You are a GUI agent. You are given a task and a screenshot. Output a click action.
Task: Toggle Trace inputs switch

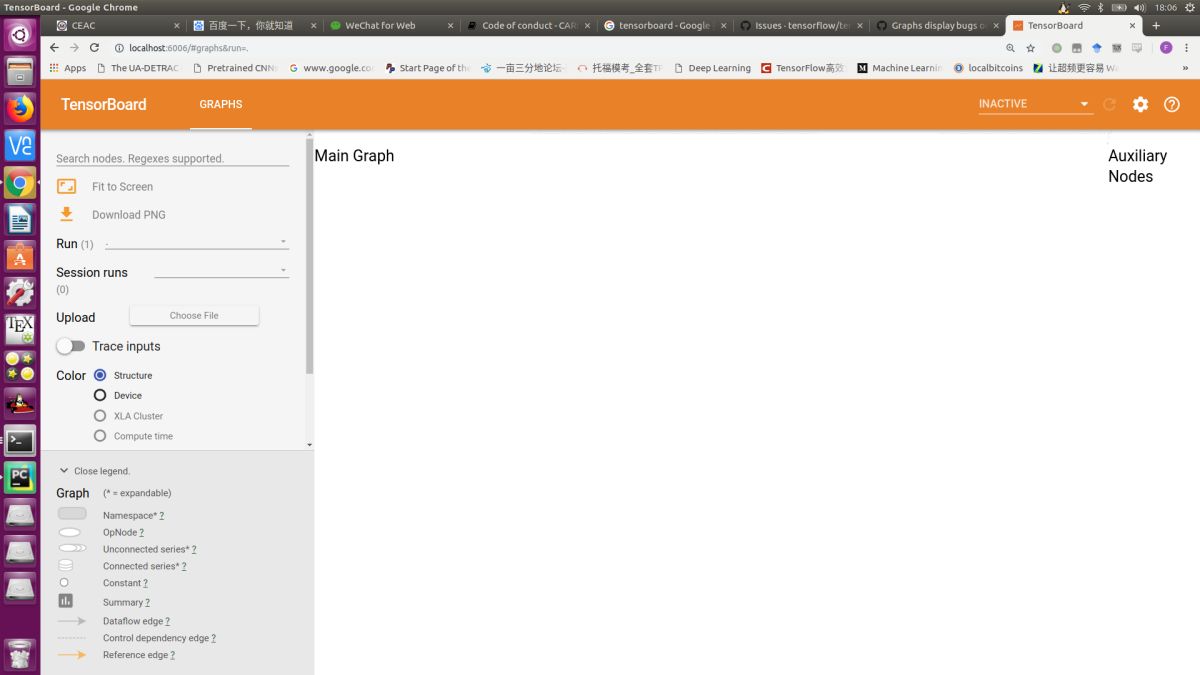(70, 346)
